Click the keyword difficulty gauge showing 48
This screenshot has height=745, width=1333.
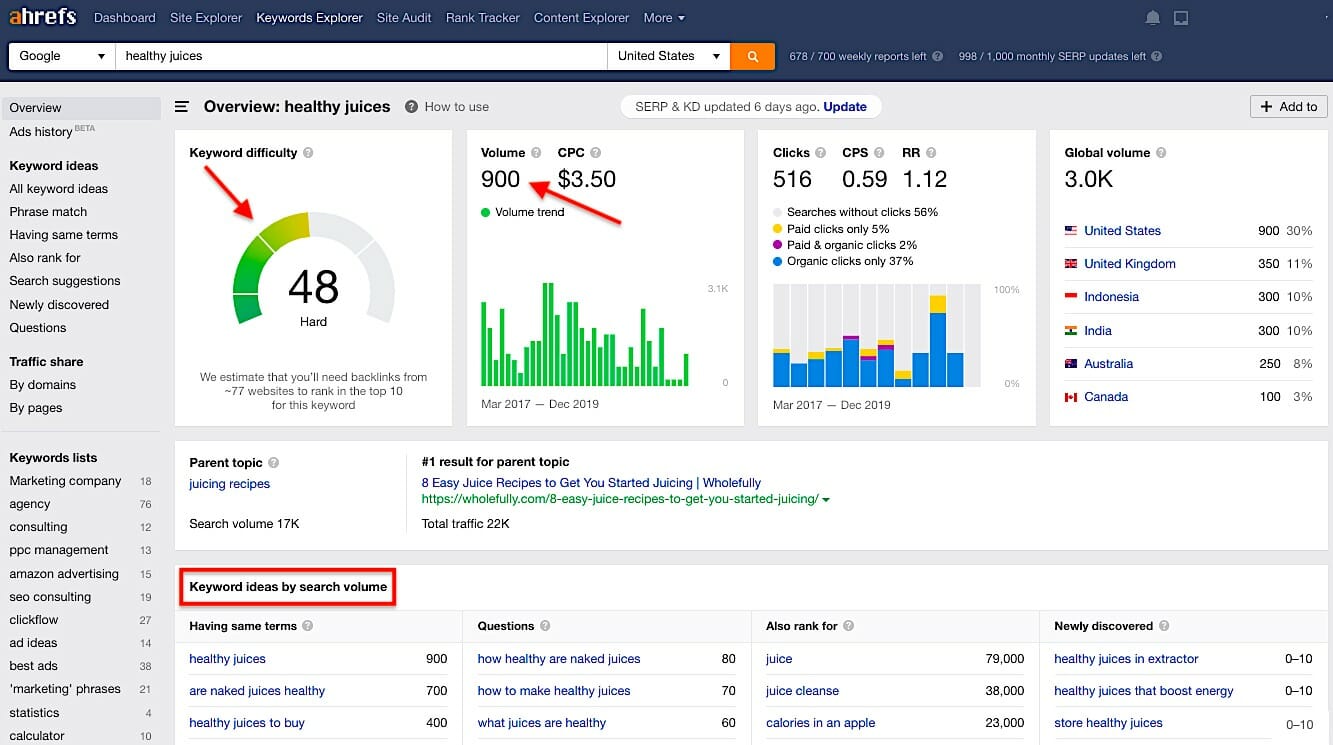[314, 268]
